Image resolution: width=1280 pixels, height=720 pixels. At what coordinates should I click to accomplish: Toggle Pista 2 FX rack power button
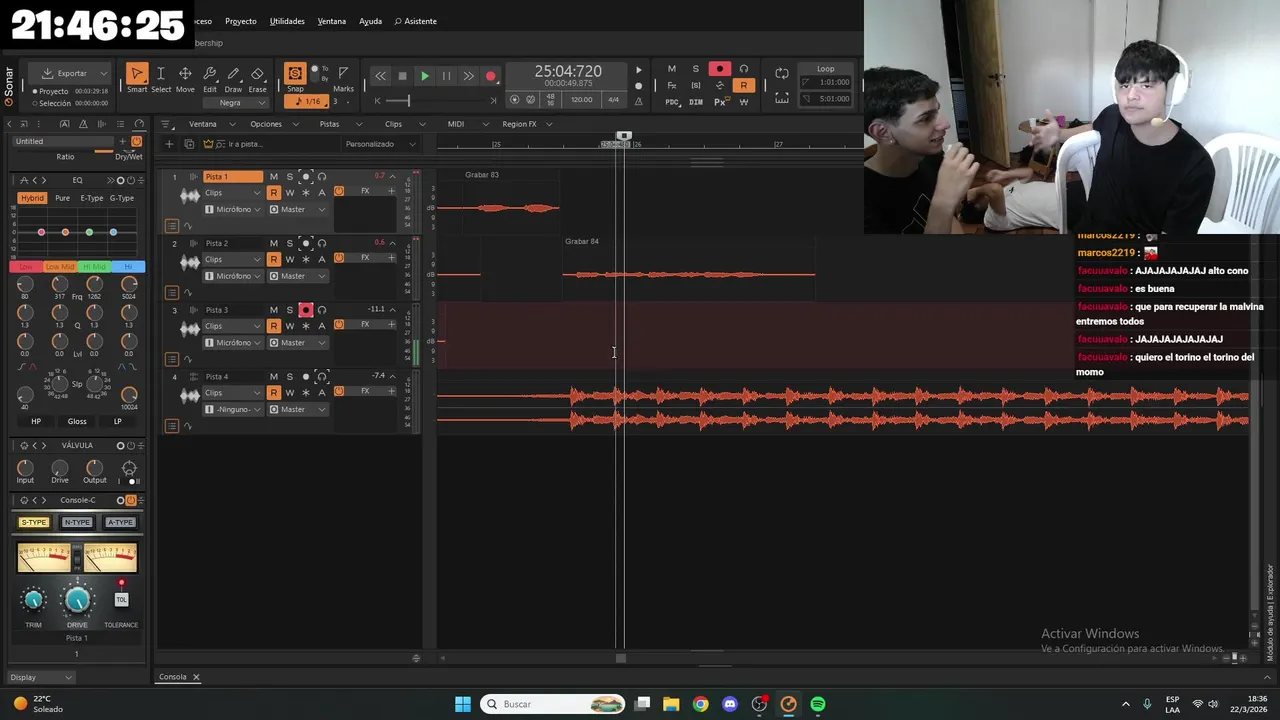[x=339, y=258]
